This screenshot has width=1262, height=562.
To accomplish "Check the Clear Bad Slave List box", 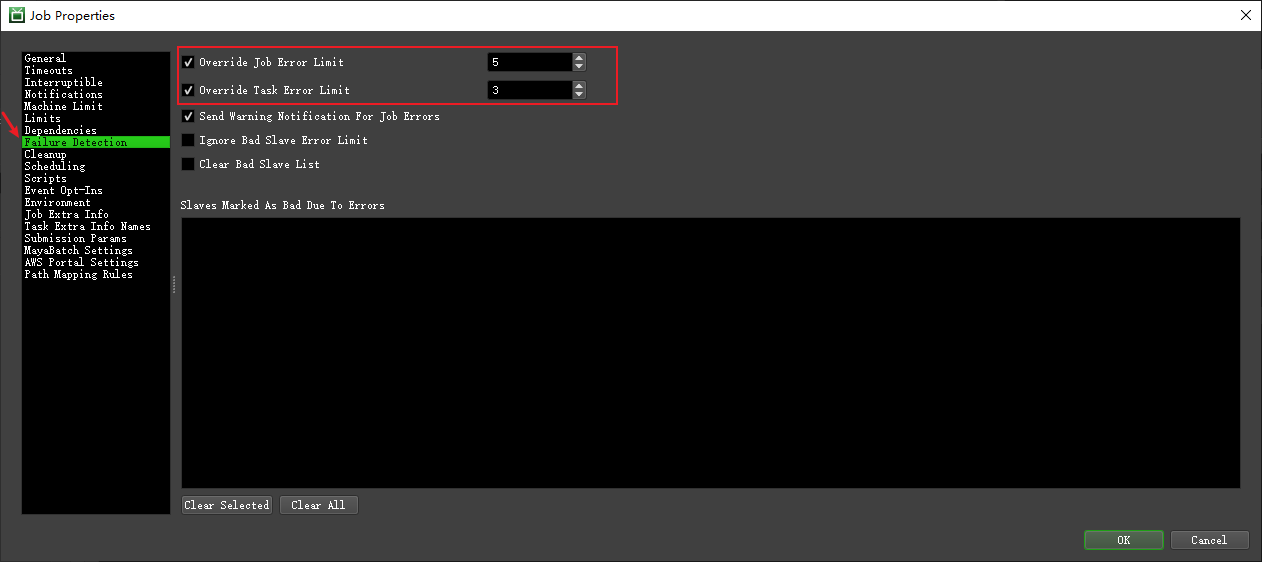I will coord(188,164).
